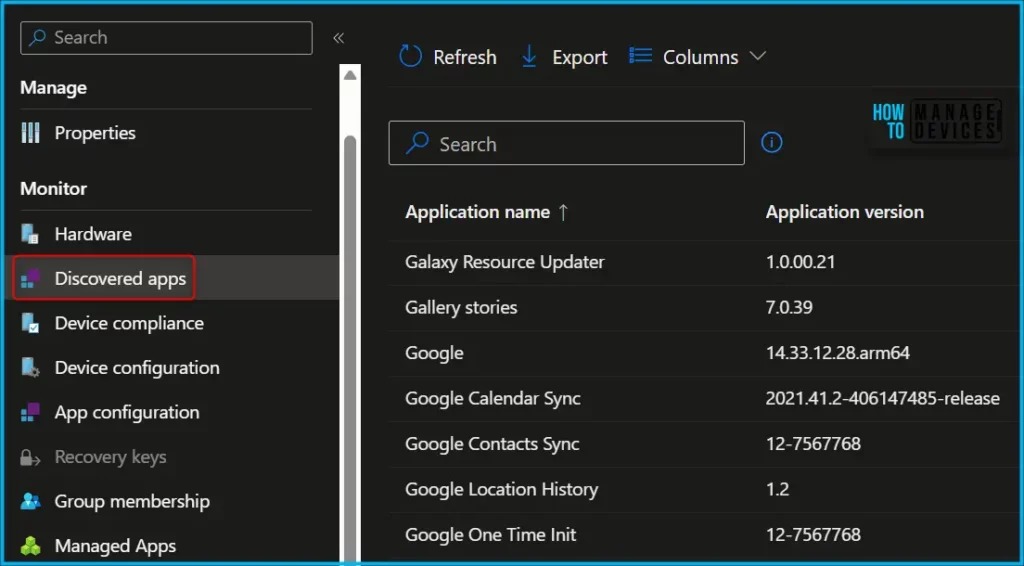This screenshot has width=1024, height=566.
Task: Select the Google One Time Init row
Action: coord(703,535)
